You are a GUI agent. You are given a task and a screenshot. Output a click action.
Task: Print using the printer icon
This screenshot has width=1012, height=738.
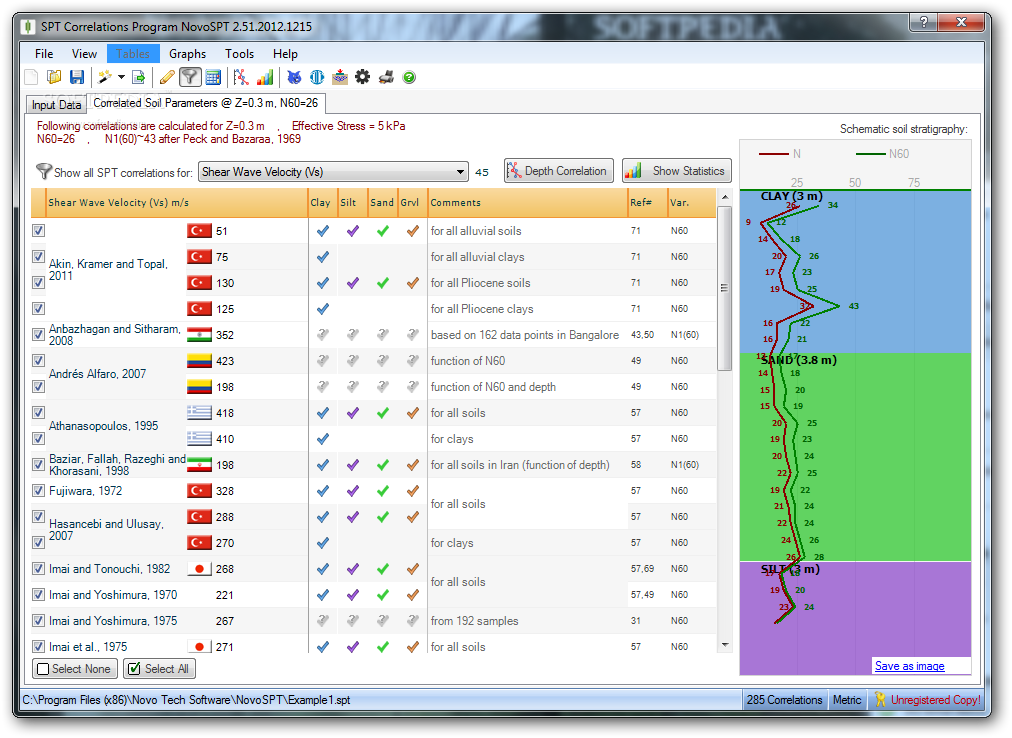(x=386, y=77)
